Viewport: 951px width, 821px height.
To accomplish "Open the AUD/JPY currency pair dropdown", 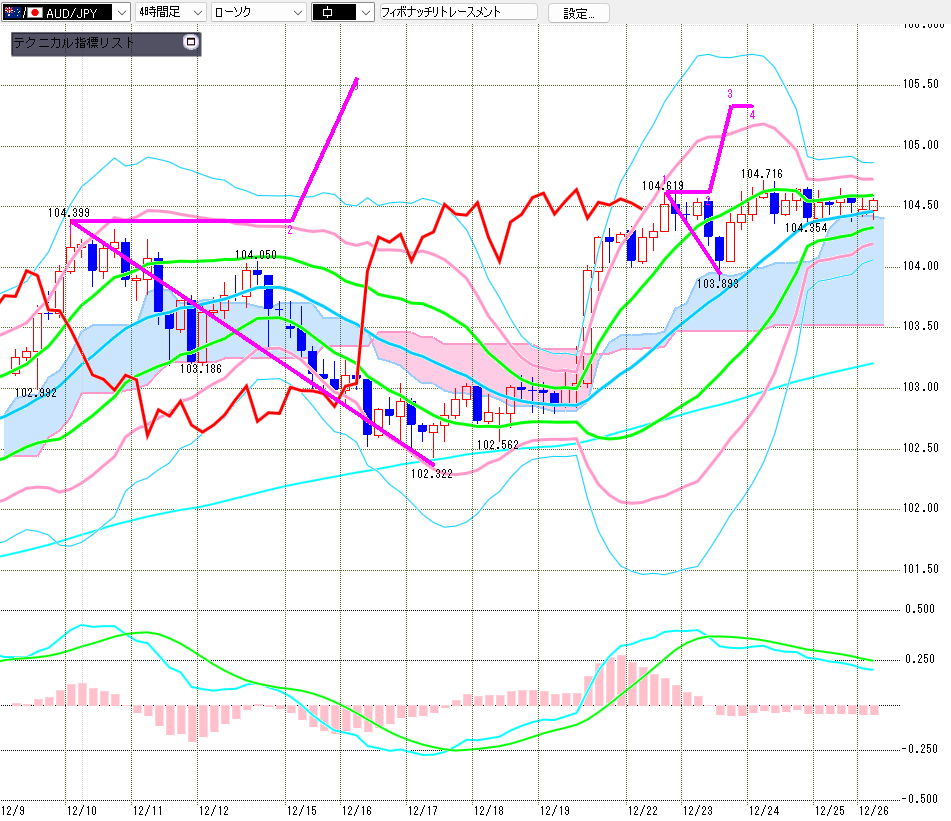I will (121, 13).
